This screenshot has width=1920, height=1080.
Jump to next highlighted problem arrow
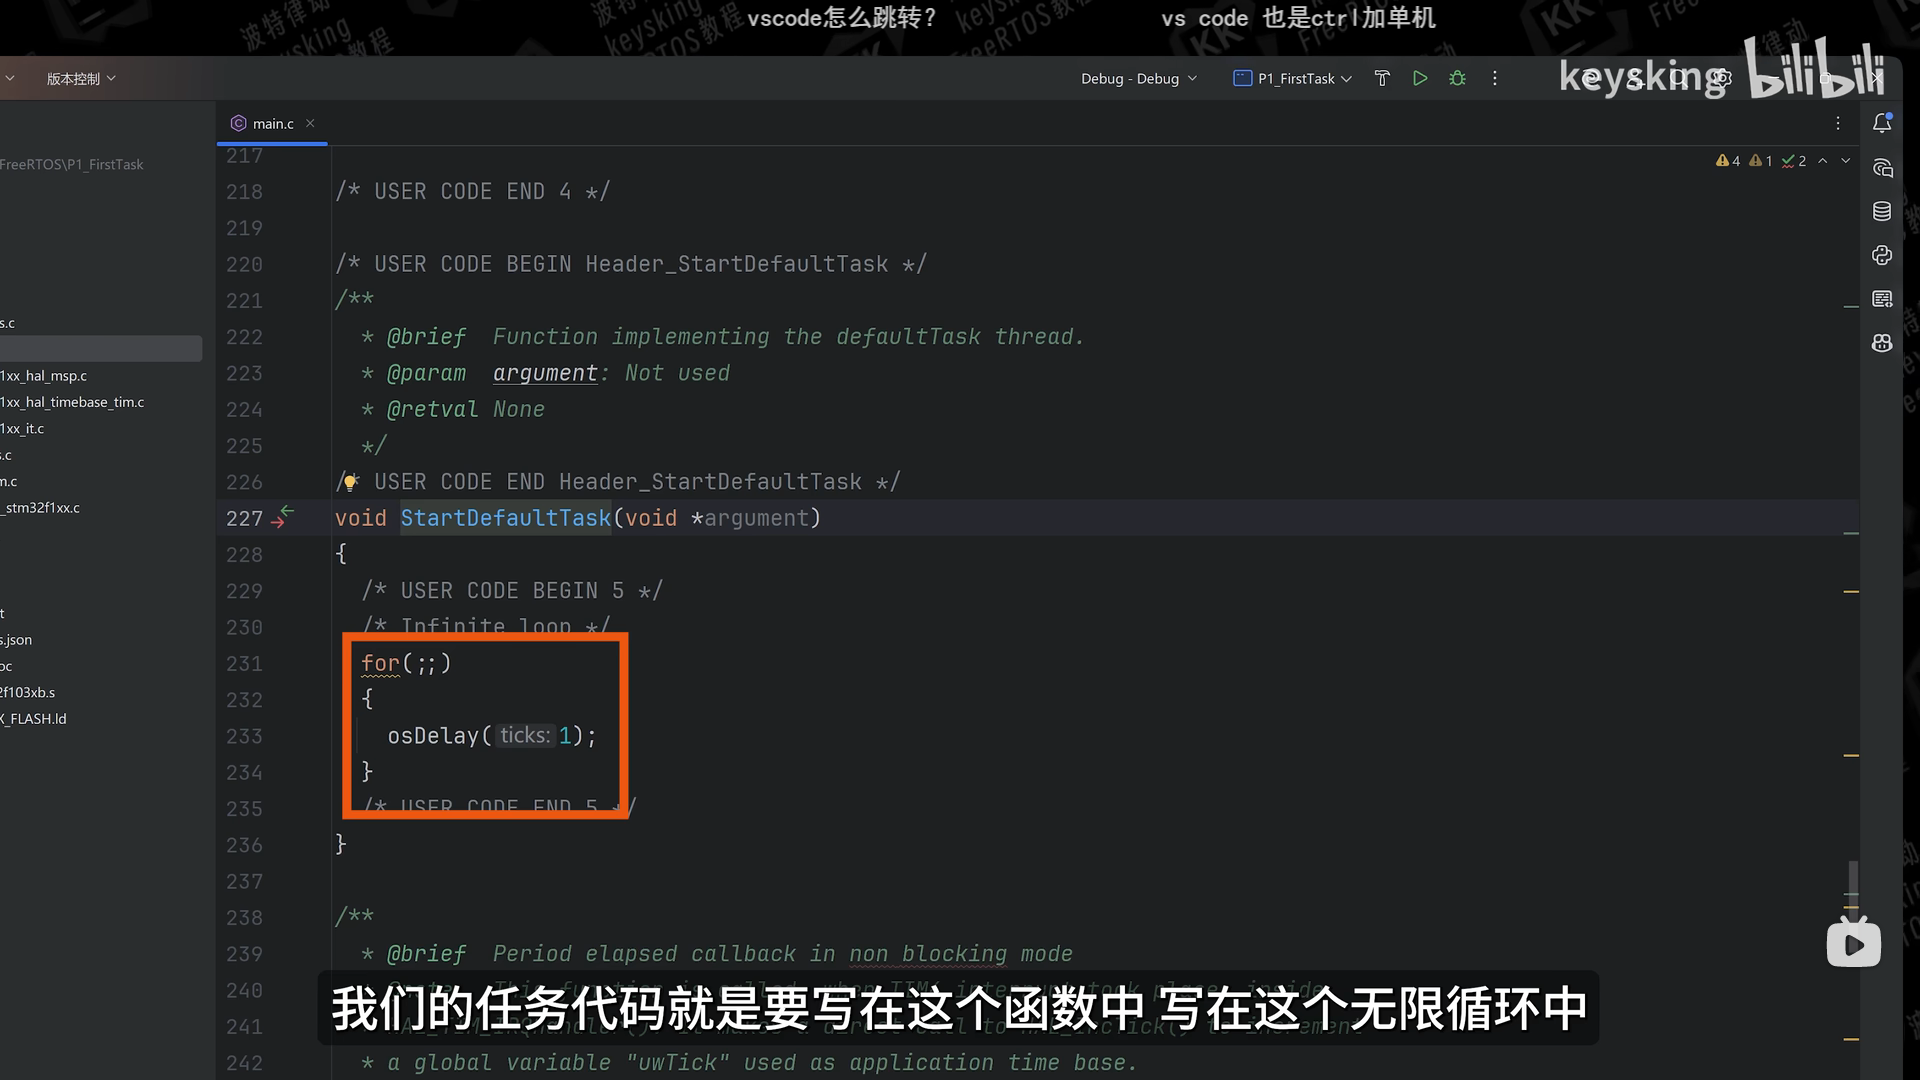point(1845,161)
